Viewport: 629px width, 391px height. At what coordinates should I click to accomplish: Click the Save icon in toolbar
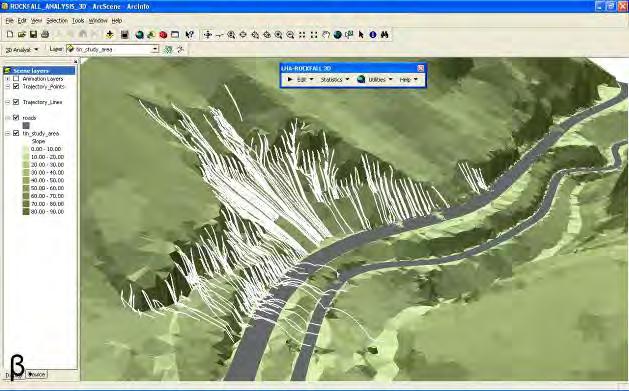pyautogui.click(x=33, y=35)
